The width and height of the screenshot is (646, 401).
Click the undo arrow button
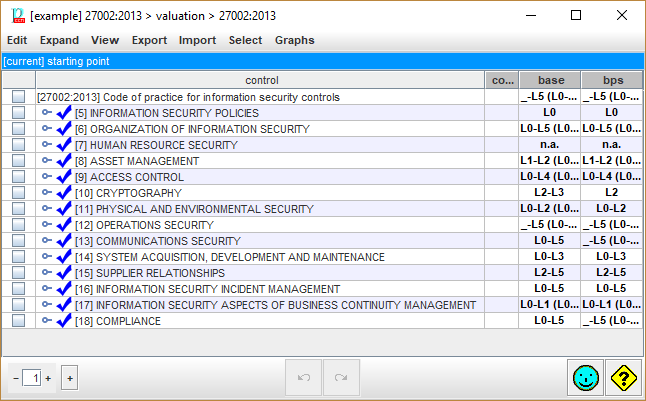[x=303, y=378]
